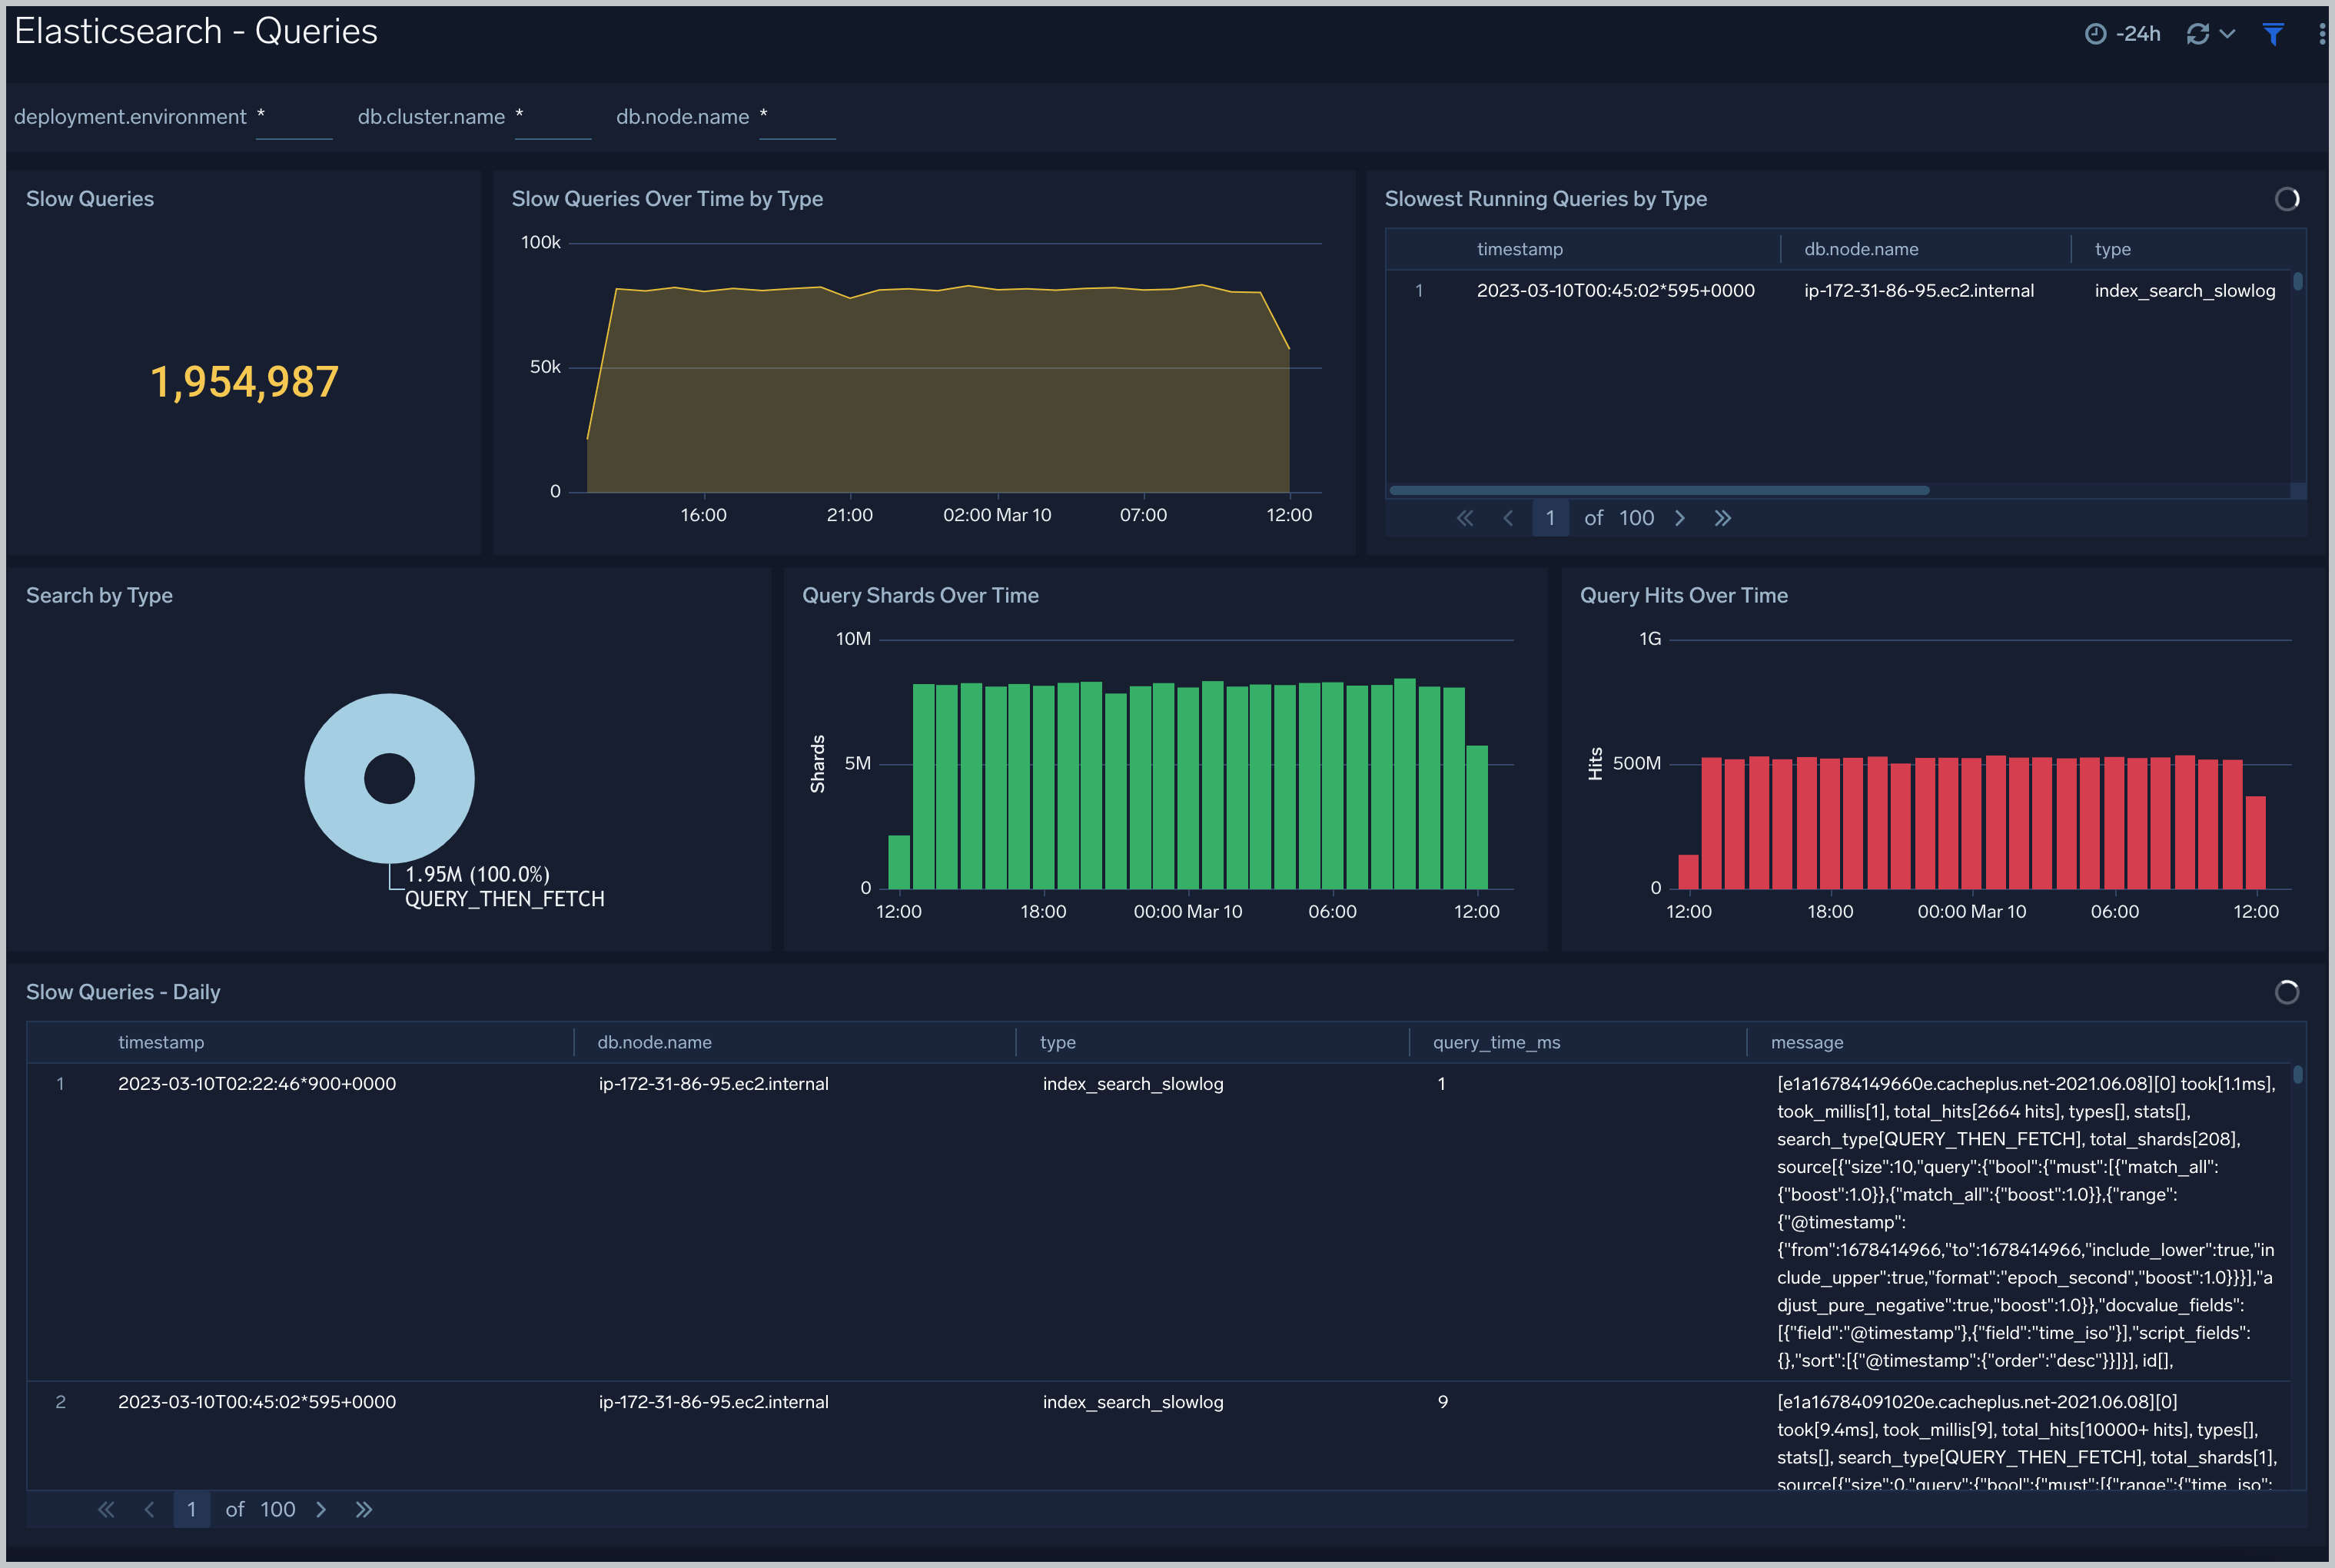Image resolution: width=2335 pixels, height=1568 pixels.
Task: Sort Slow Queries - Daily by query_time_ms header
Action: pos(1496,1042)
